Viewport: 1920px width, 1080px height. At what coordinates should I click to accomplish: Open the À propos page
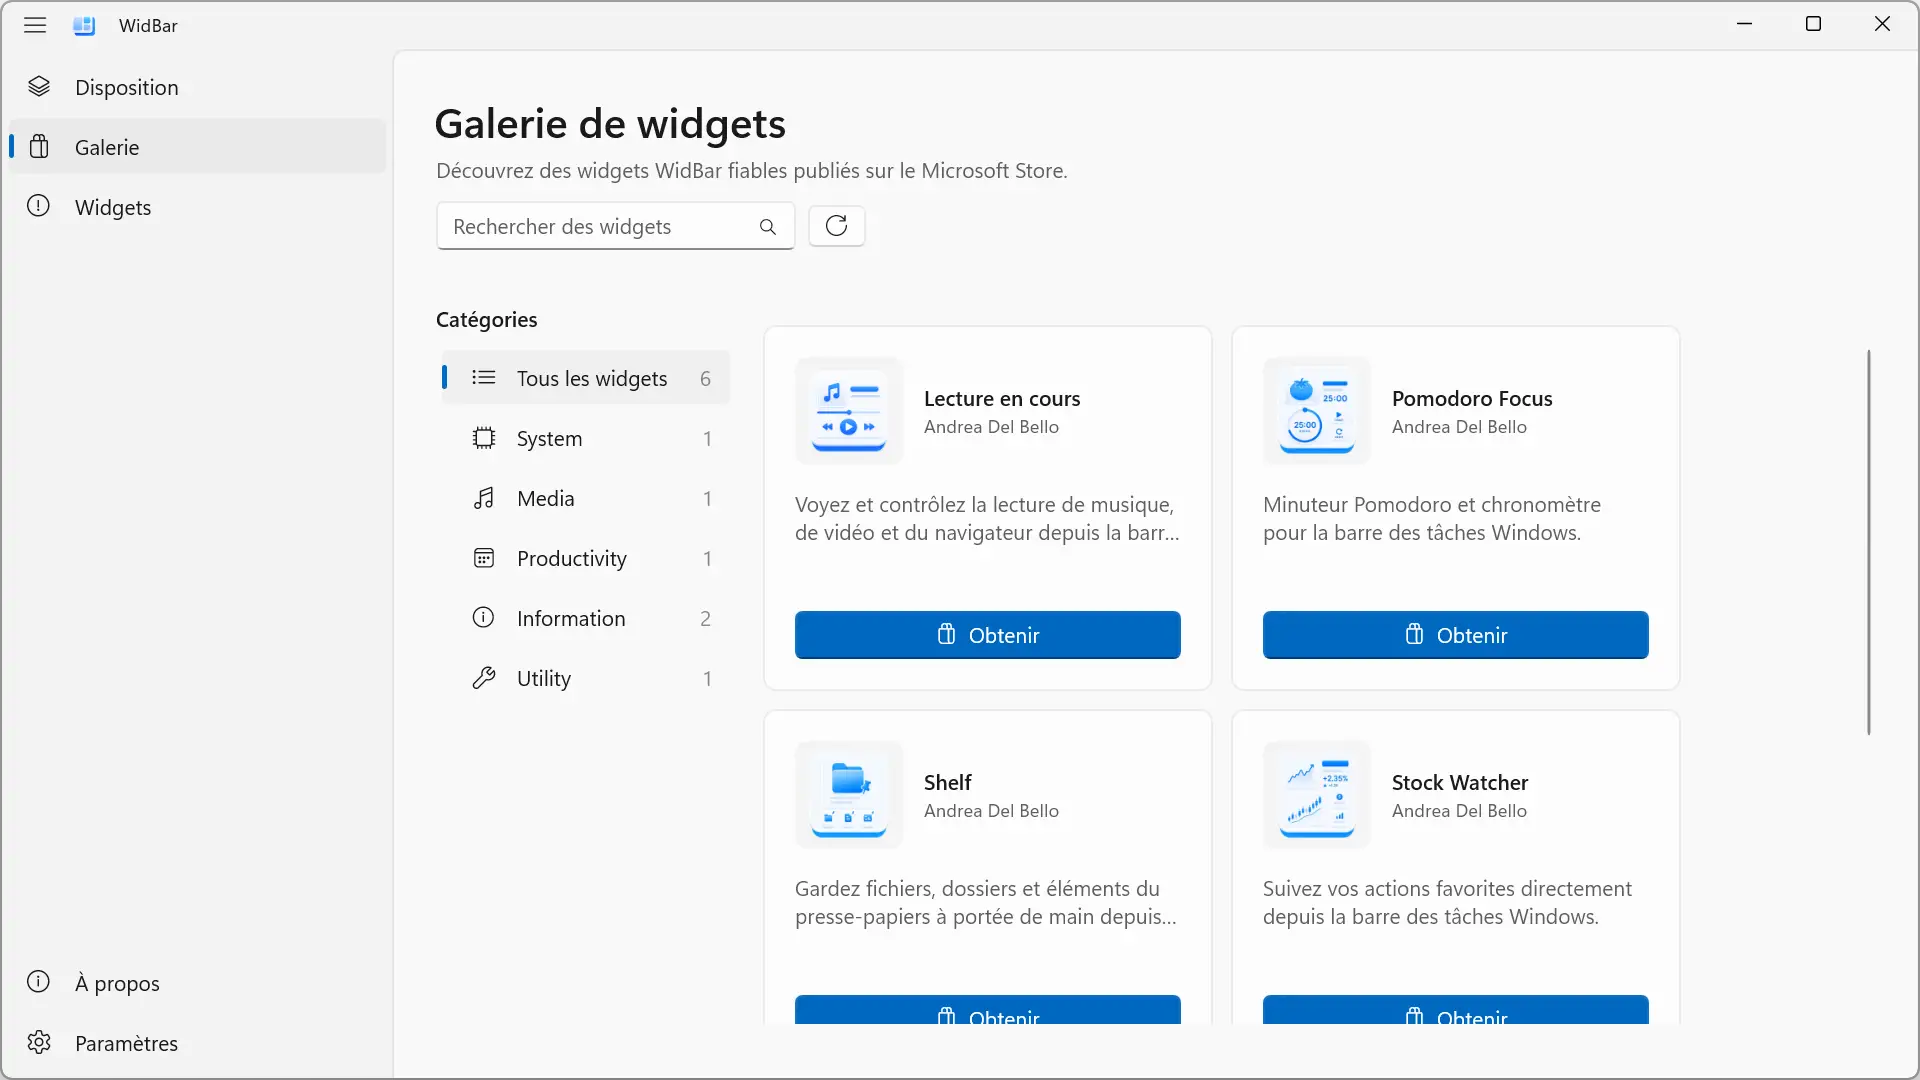[198, 983]
